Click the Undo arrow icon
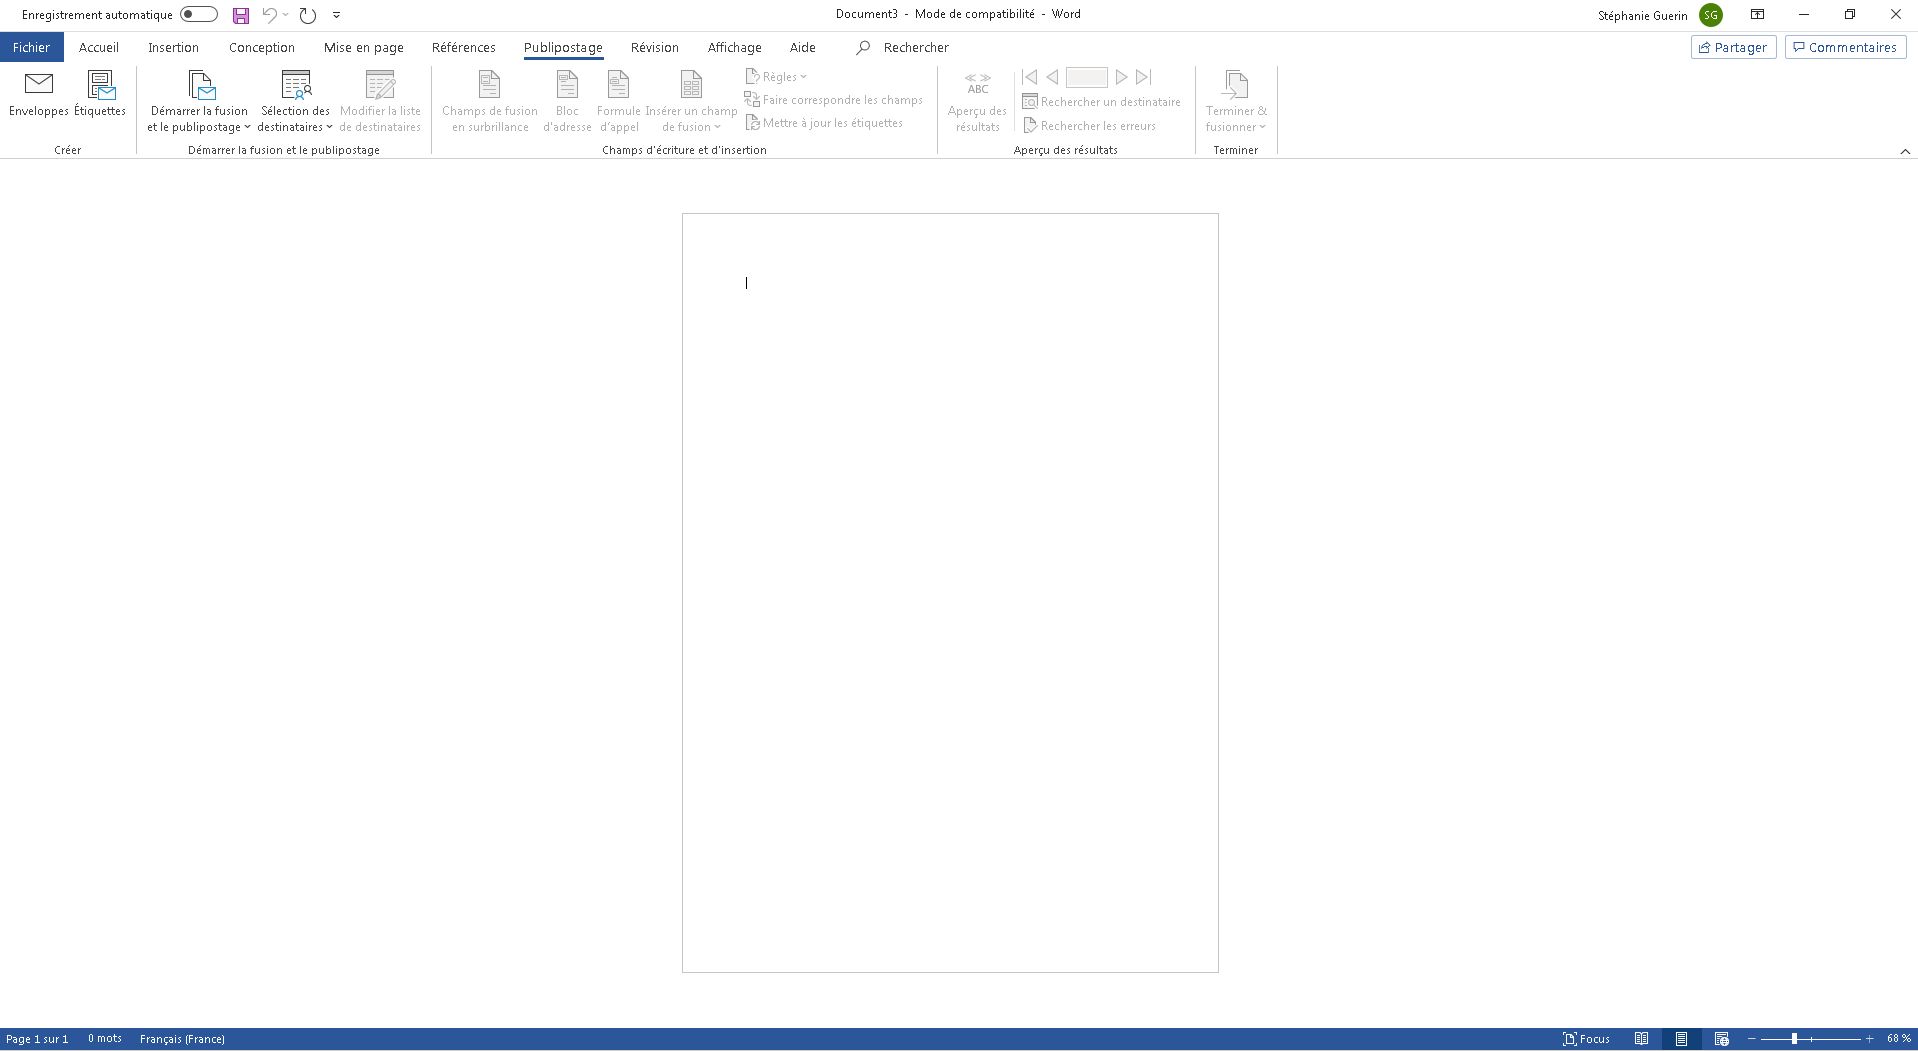The width and height of the screenshot is (1918, 1051). pyautogui.click(x=269, y=15)
